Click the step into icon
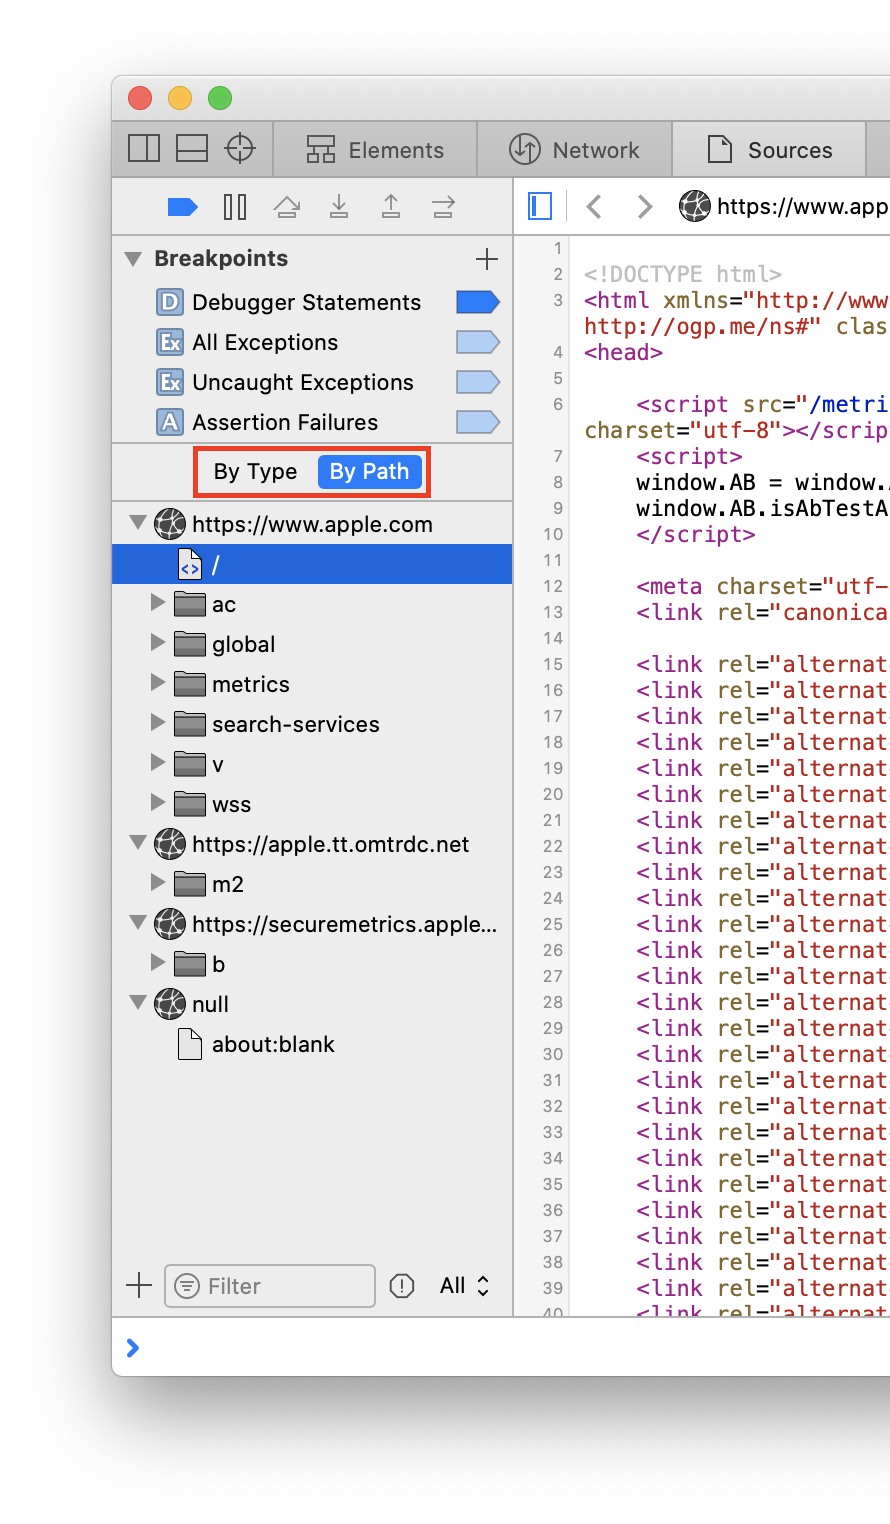 (339, 207)
